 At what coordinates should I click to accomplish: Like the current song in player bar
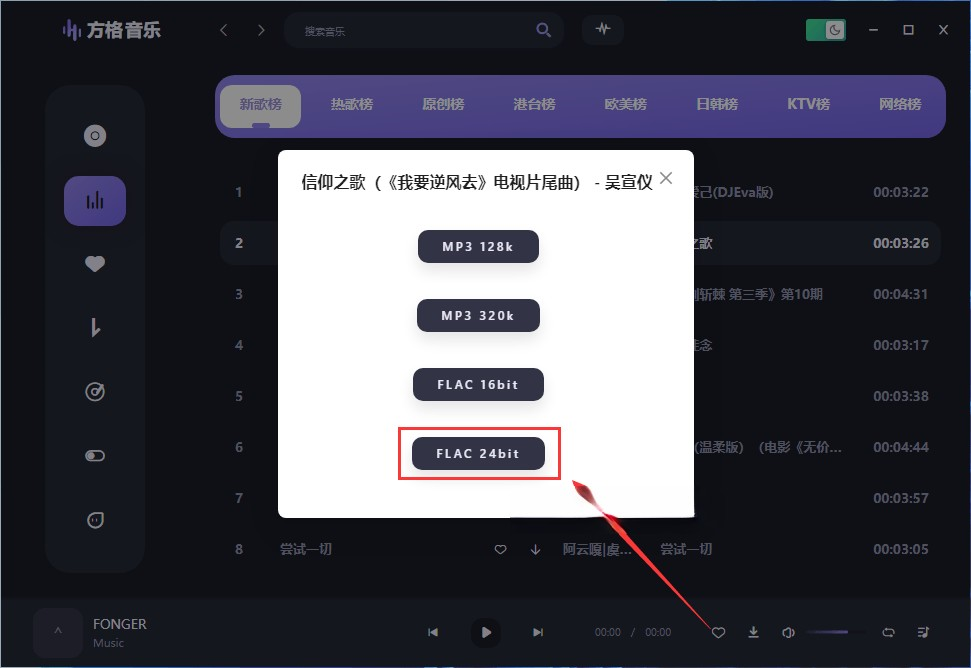pos(718,632)
